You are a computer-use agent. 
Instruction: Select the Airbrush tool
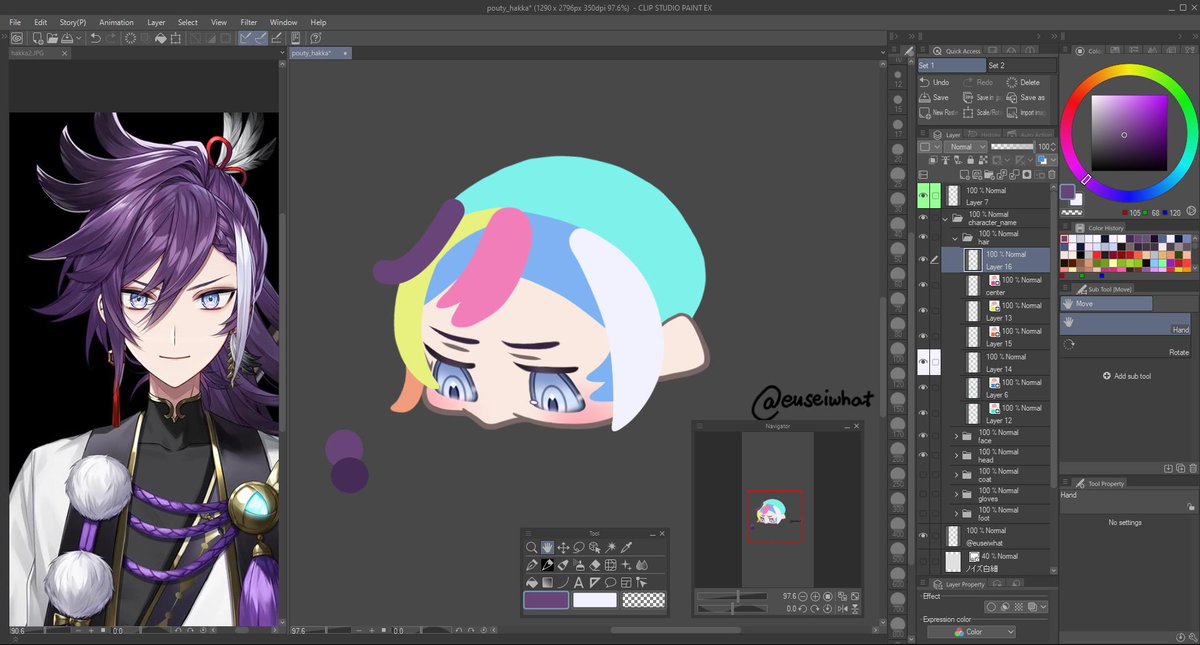tap(580, 565)
